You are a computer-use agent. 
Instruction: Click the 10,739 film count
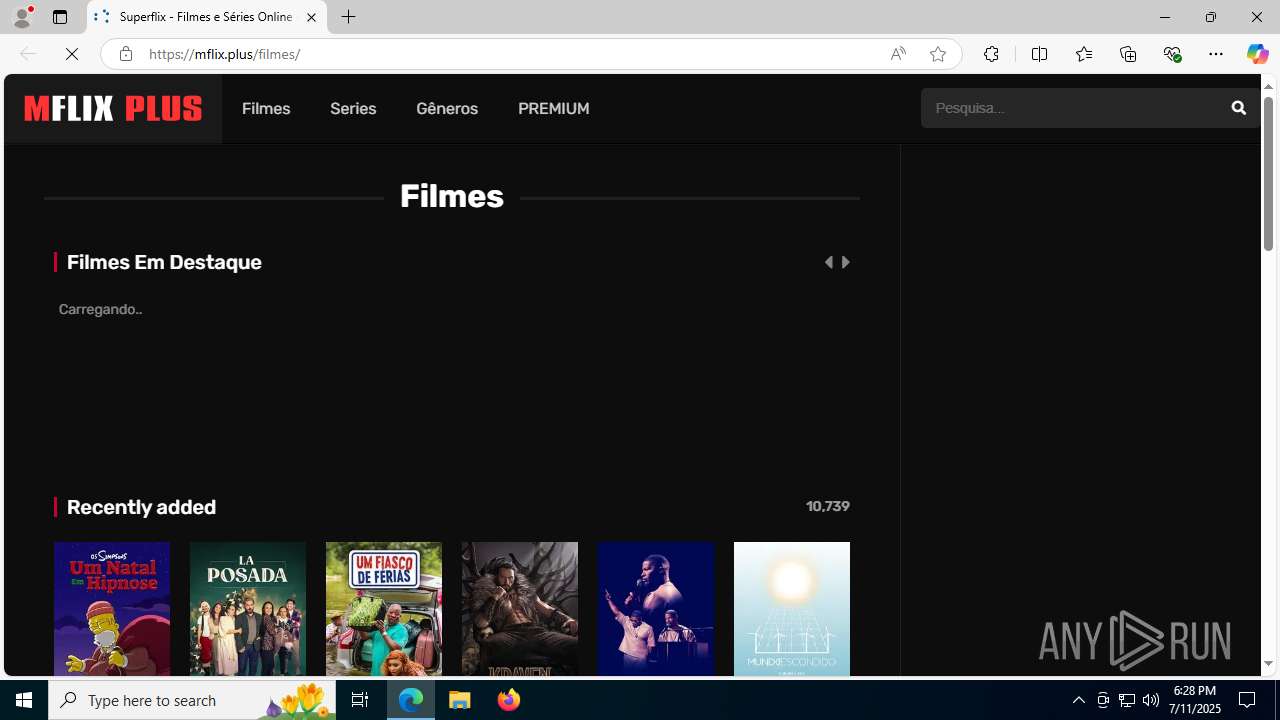(x=828, y=507)
